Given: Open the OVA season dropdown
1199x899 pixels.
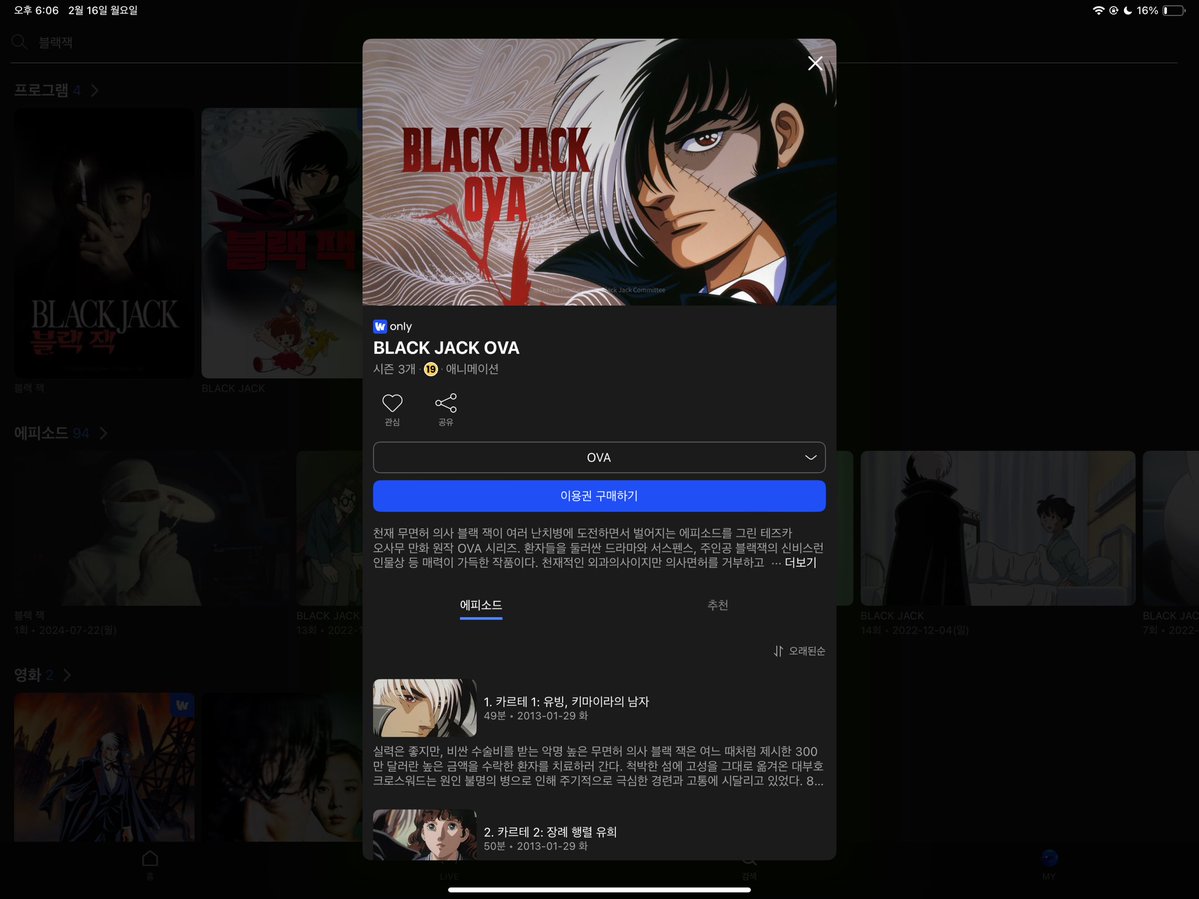Looking at the screenshot, I should tap(599, 457).
